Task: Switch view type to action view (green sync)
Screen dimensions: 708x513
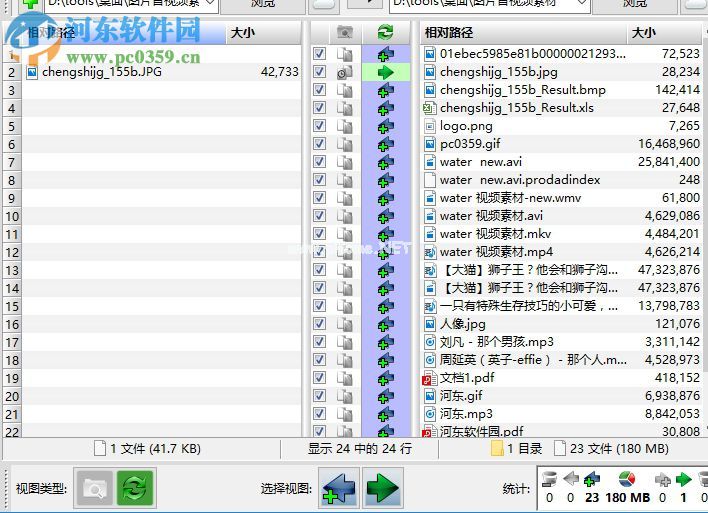Action: (135, 488)
